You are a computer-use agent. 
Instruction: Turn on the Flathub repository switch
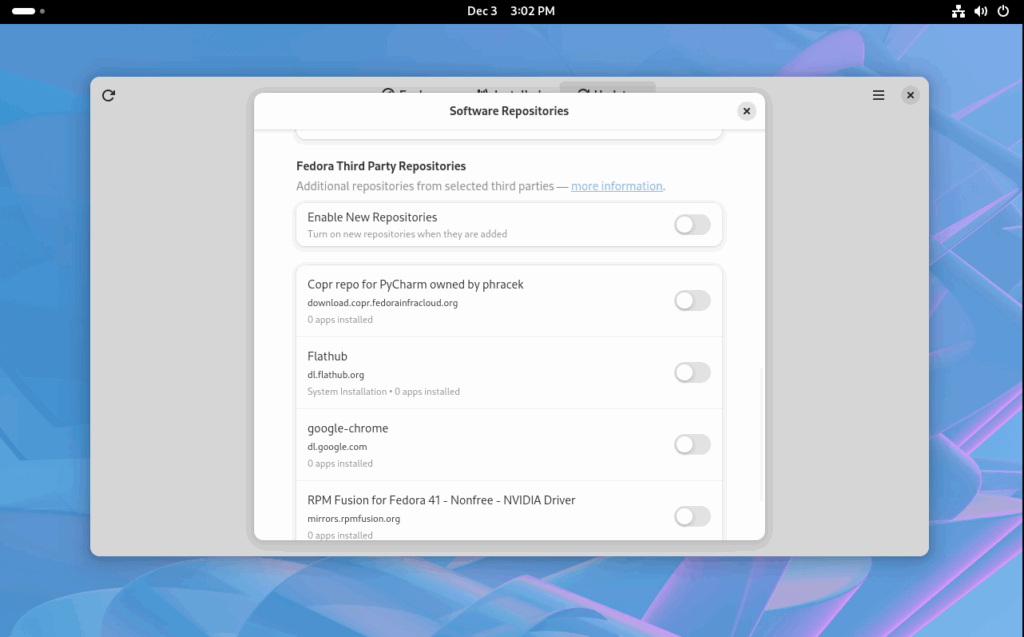pyautogui.click(x=692, y=372)
